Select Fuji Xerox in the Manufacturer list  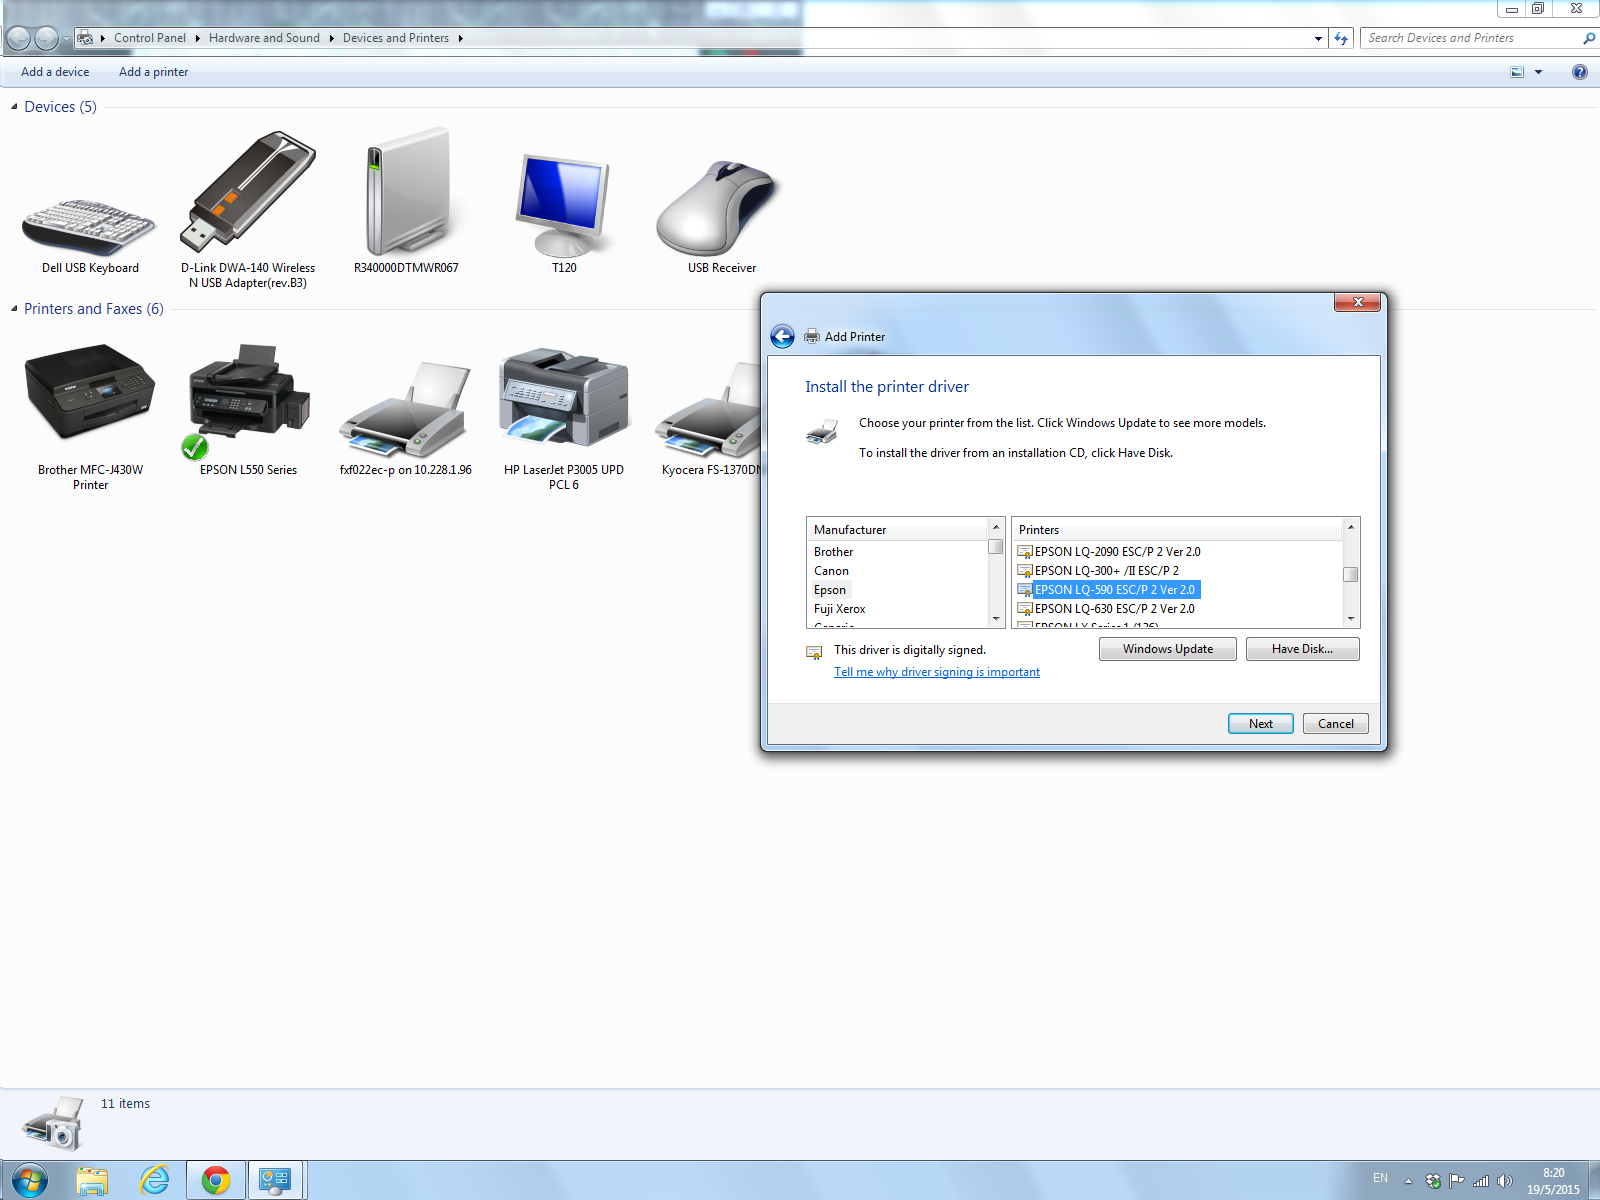840,609
